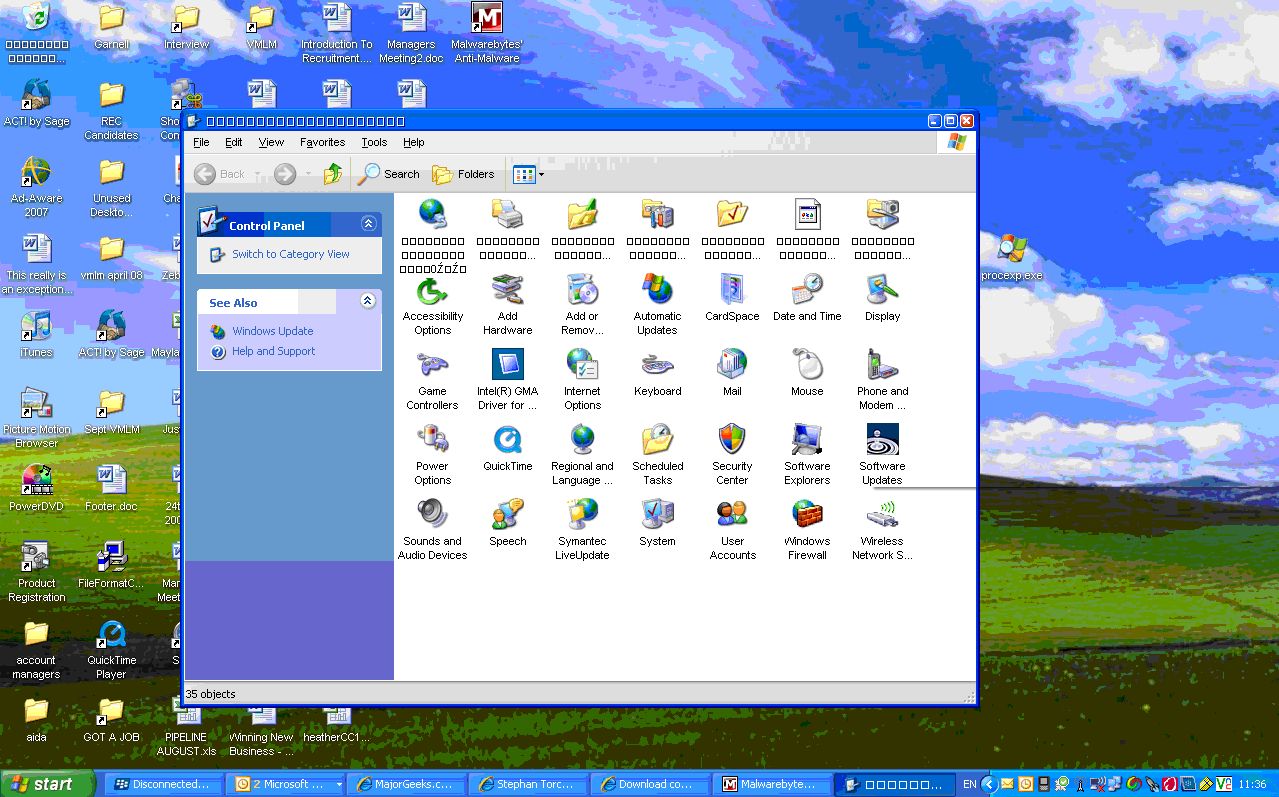Open the Views dropdown in toolbar
Viewport: 1279px width, 797px height.
coord(528,174)
